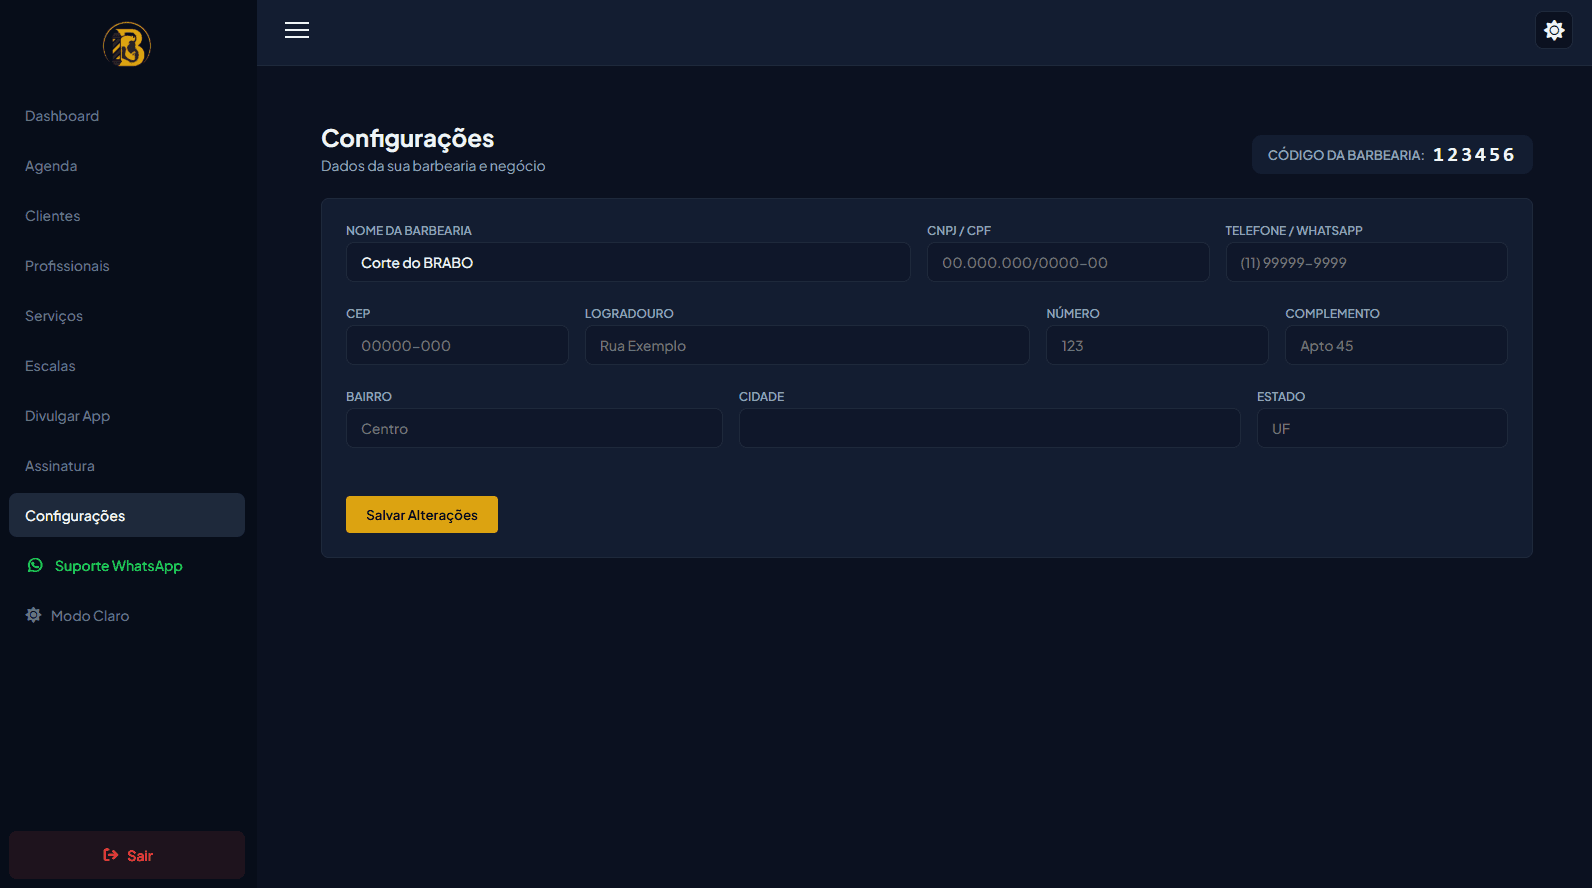
Task: Focus the Logradouro input field
Action: tap(807, 345)
